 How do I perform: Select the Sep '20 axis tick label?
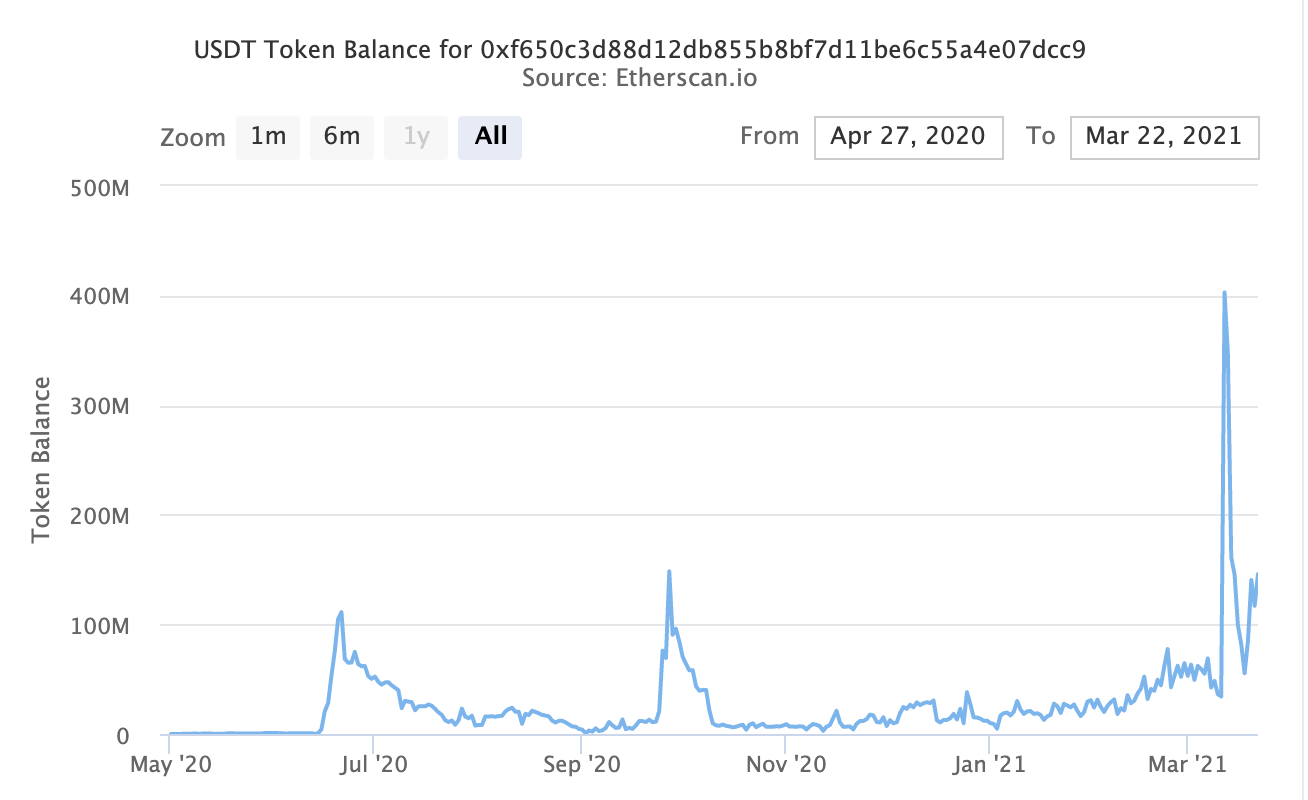[x=582, y=763]
